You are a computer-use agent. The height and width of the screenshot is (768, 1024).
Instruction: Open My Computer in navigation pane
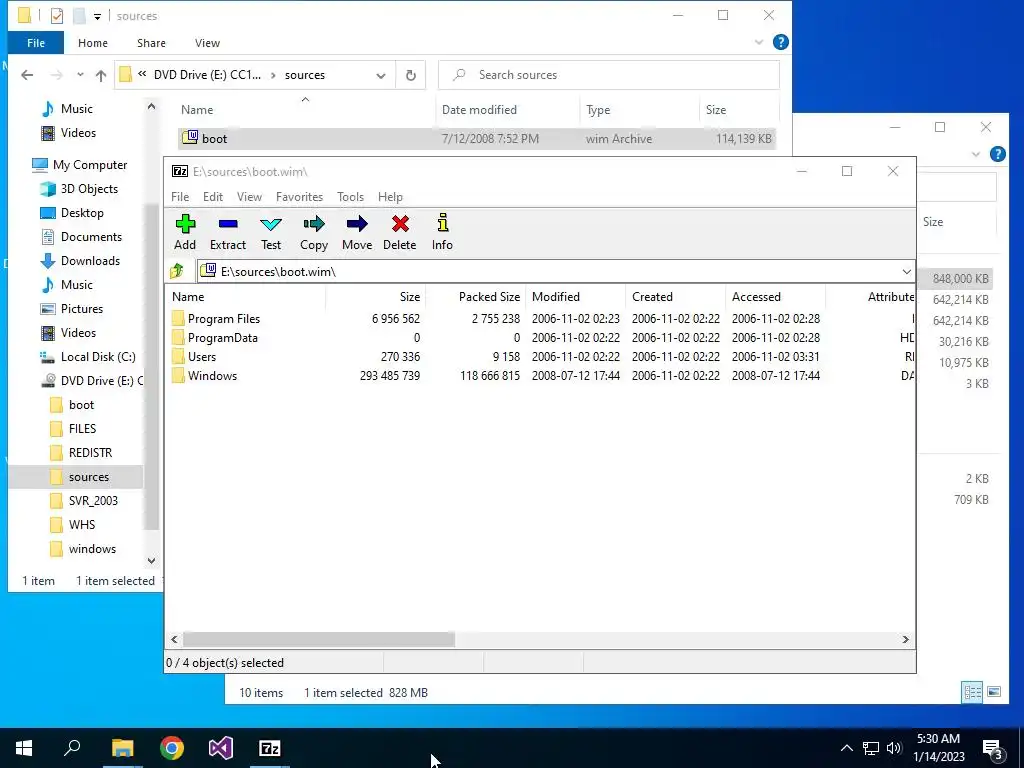click(80, 165)
